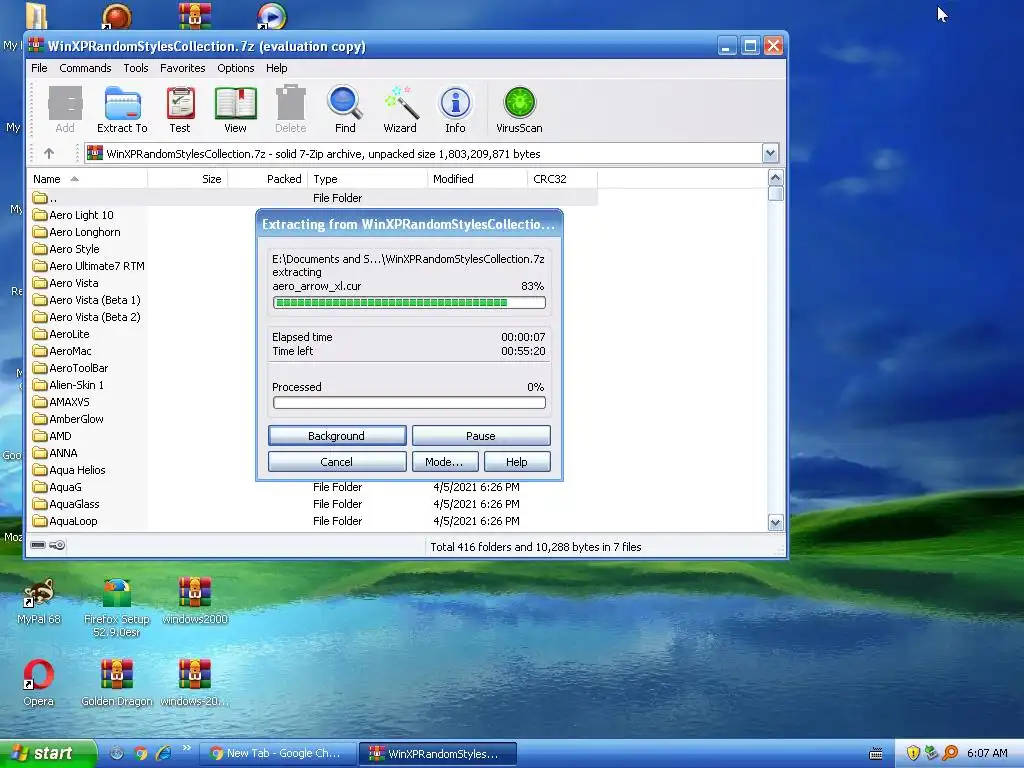
Task: Select the Aero Ultimate7 RTM folder
Action: pyautogui.click(x=89, y=266)
